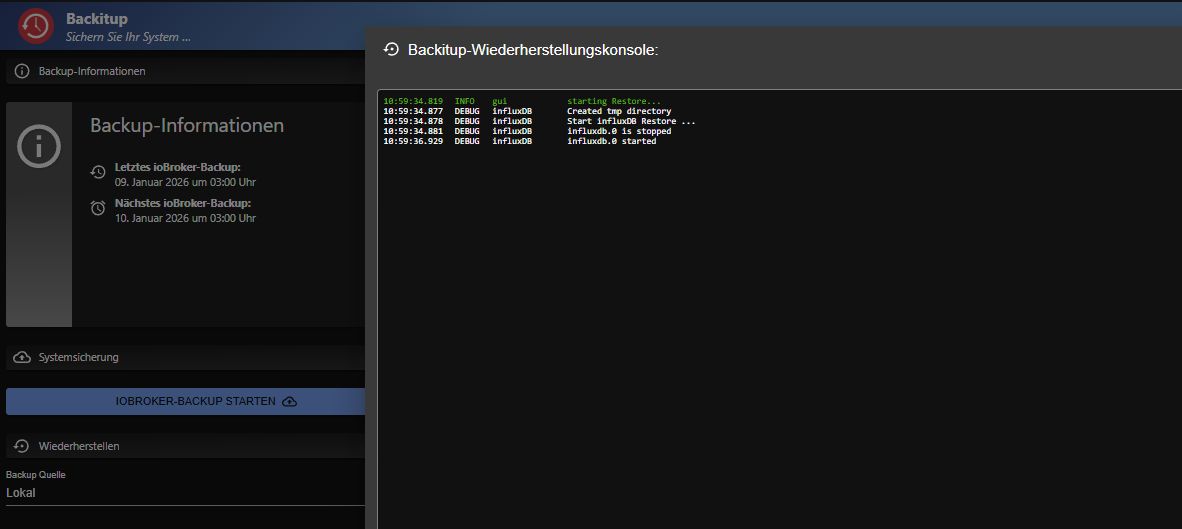Click the info icon beside Backup-Informationen header
Image resolution: width=1182 pixels, height=529 pixels.
(x=22, y=72)
